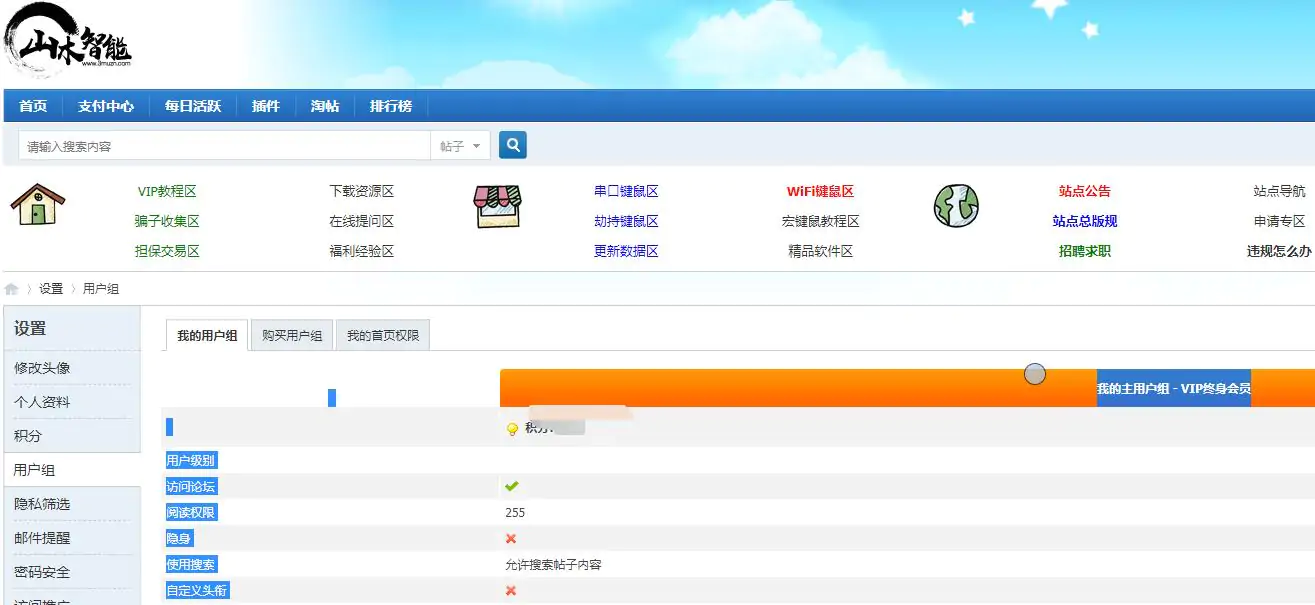Open 排行榜 in the navigation bar
This screenshot has height=605, width=1315.
[391, 106]
